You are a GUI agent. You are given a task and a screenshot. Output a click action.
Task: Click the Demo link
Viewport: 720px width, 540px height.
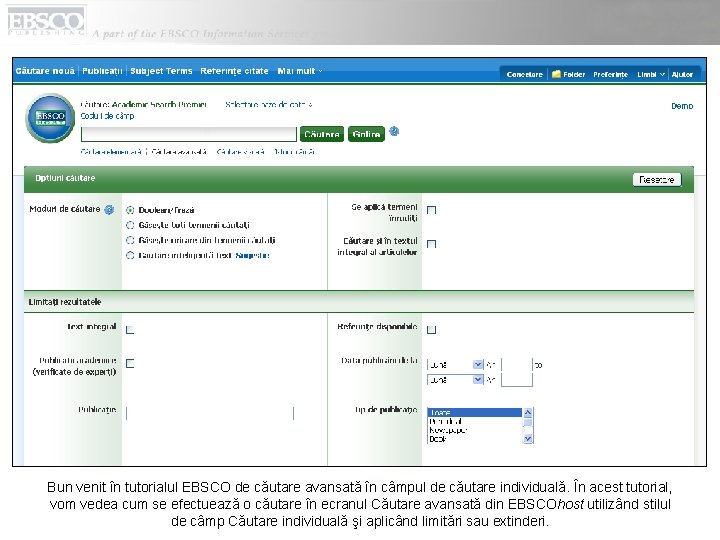(x=682, y=106)
